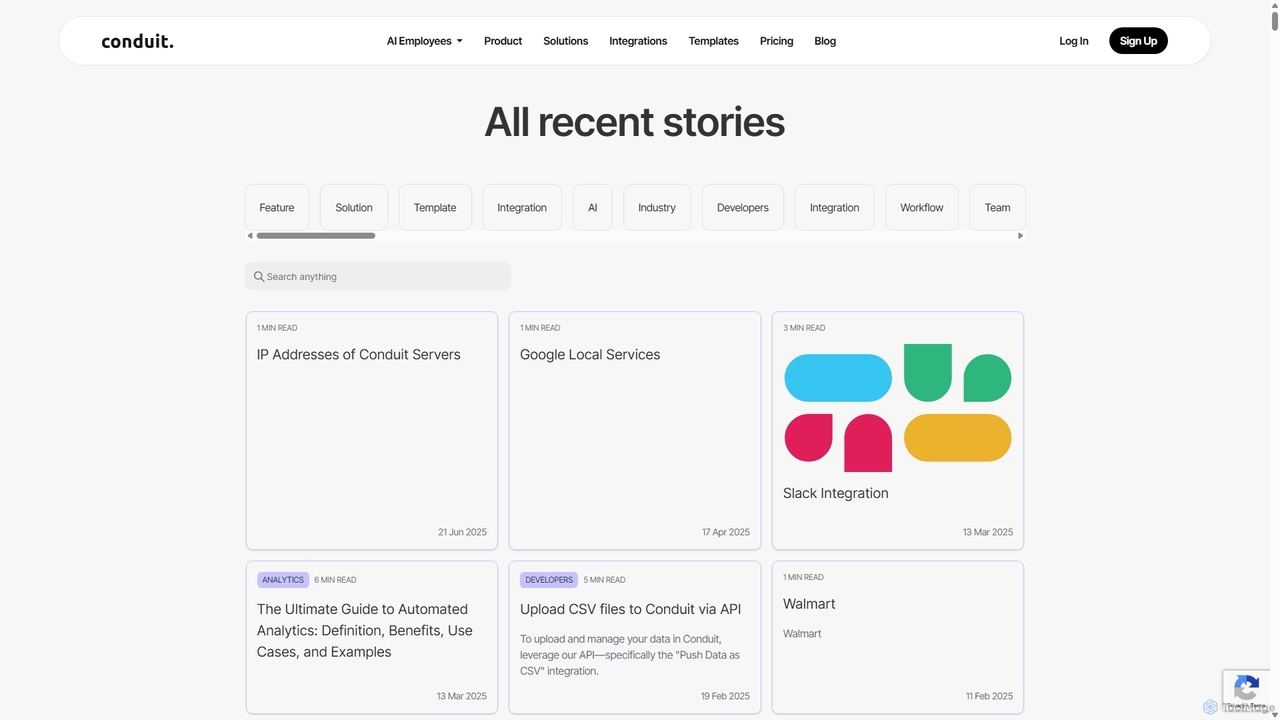Open the Solutions menu item
Image resolution: width=1280 pixels, height=720 pixels.
tap(566, 41)
